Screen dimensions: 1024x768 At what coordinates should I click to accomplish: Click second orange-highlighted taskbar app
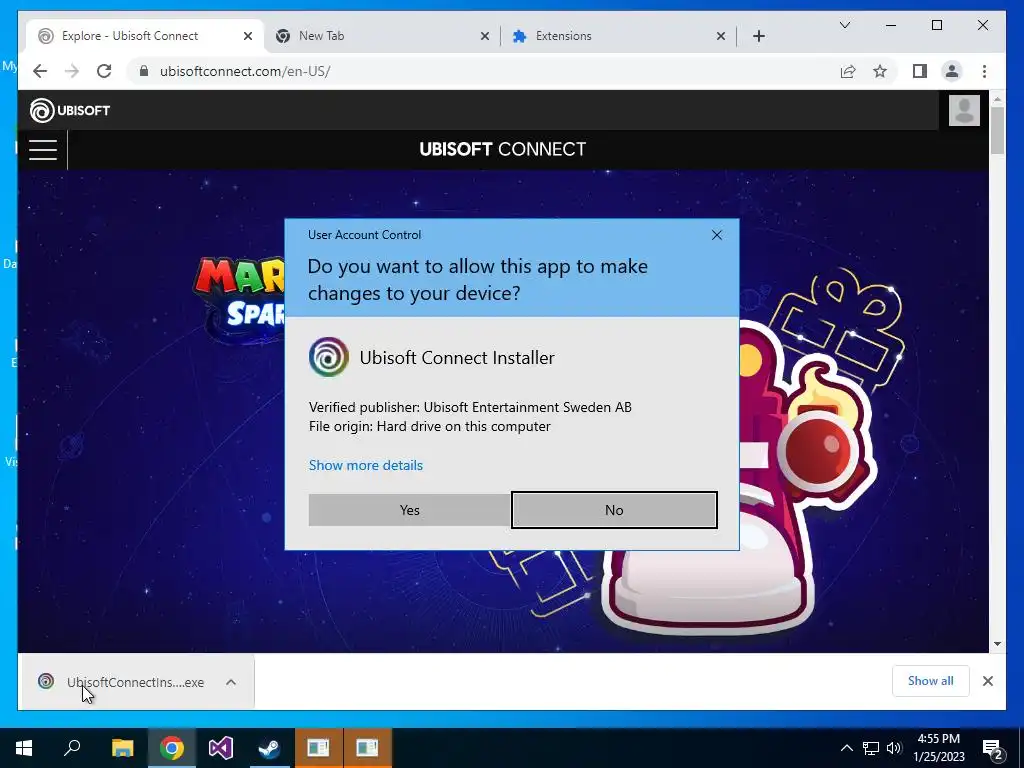click(368, 748)
